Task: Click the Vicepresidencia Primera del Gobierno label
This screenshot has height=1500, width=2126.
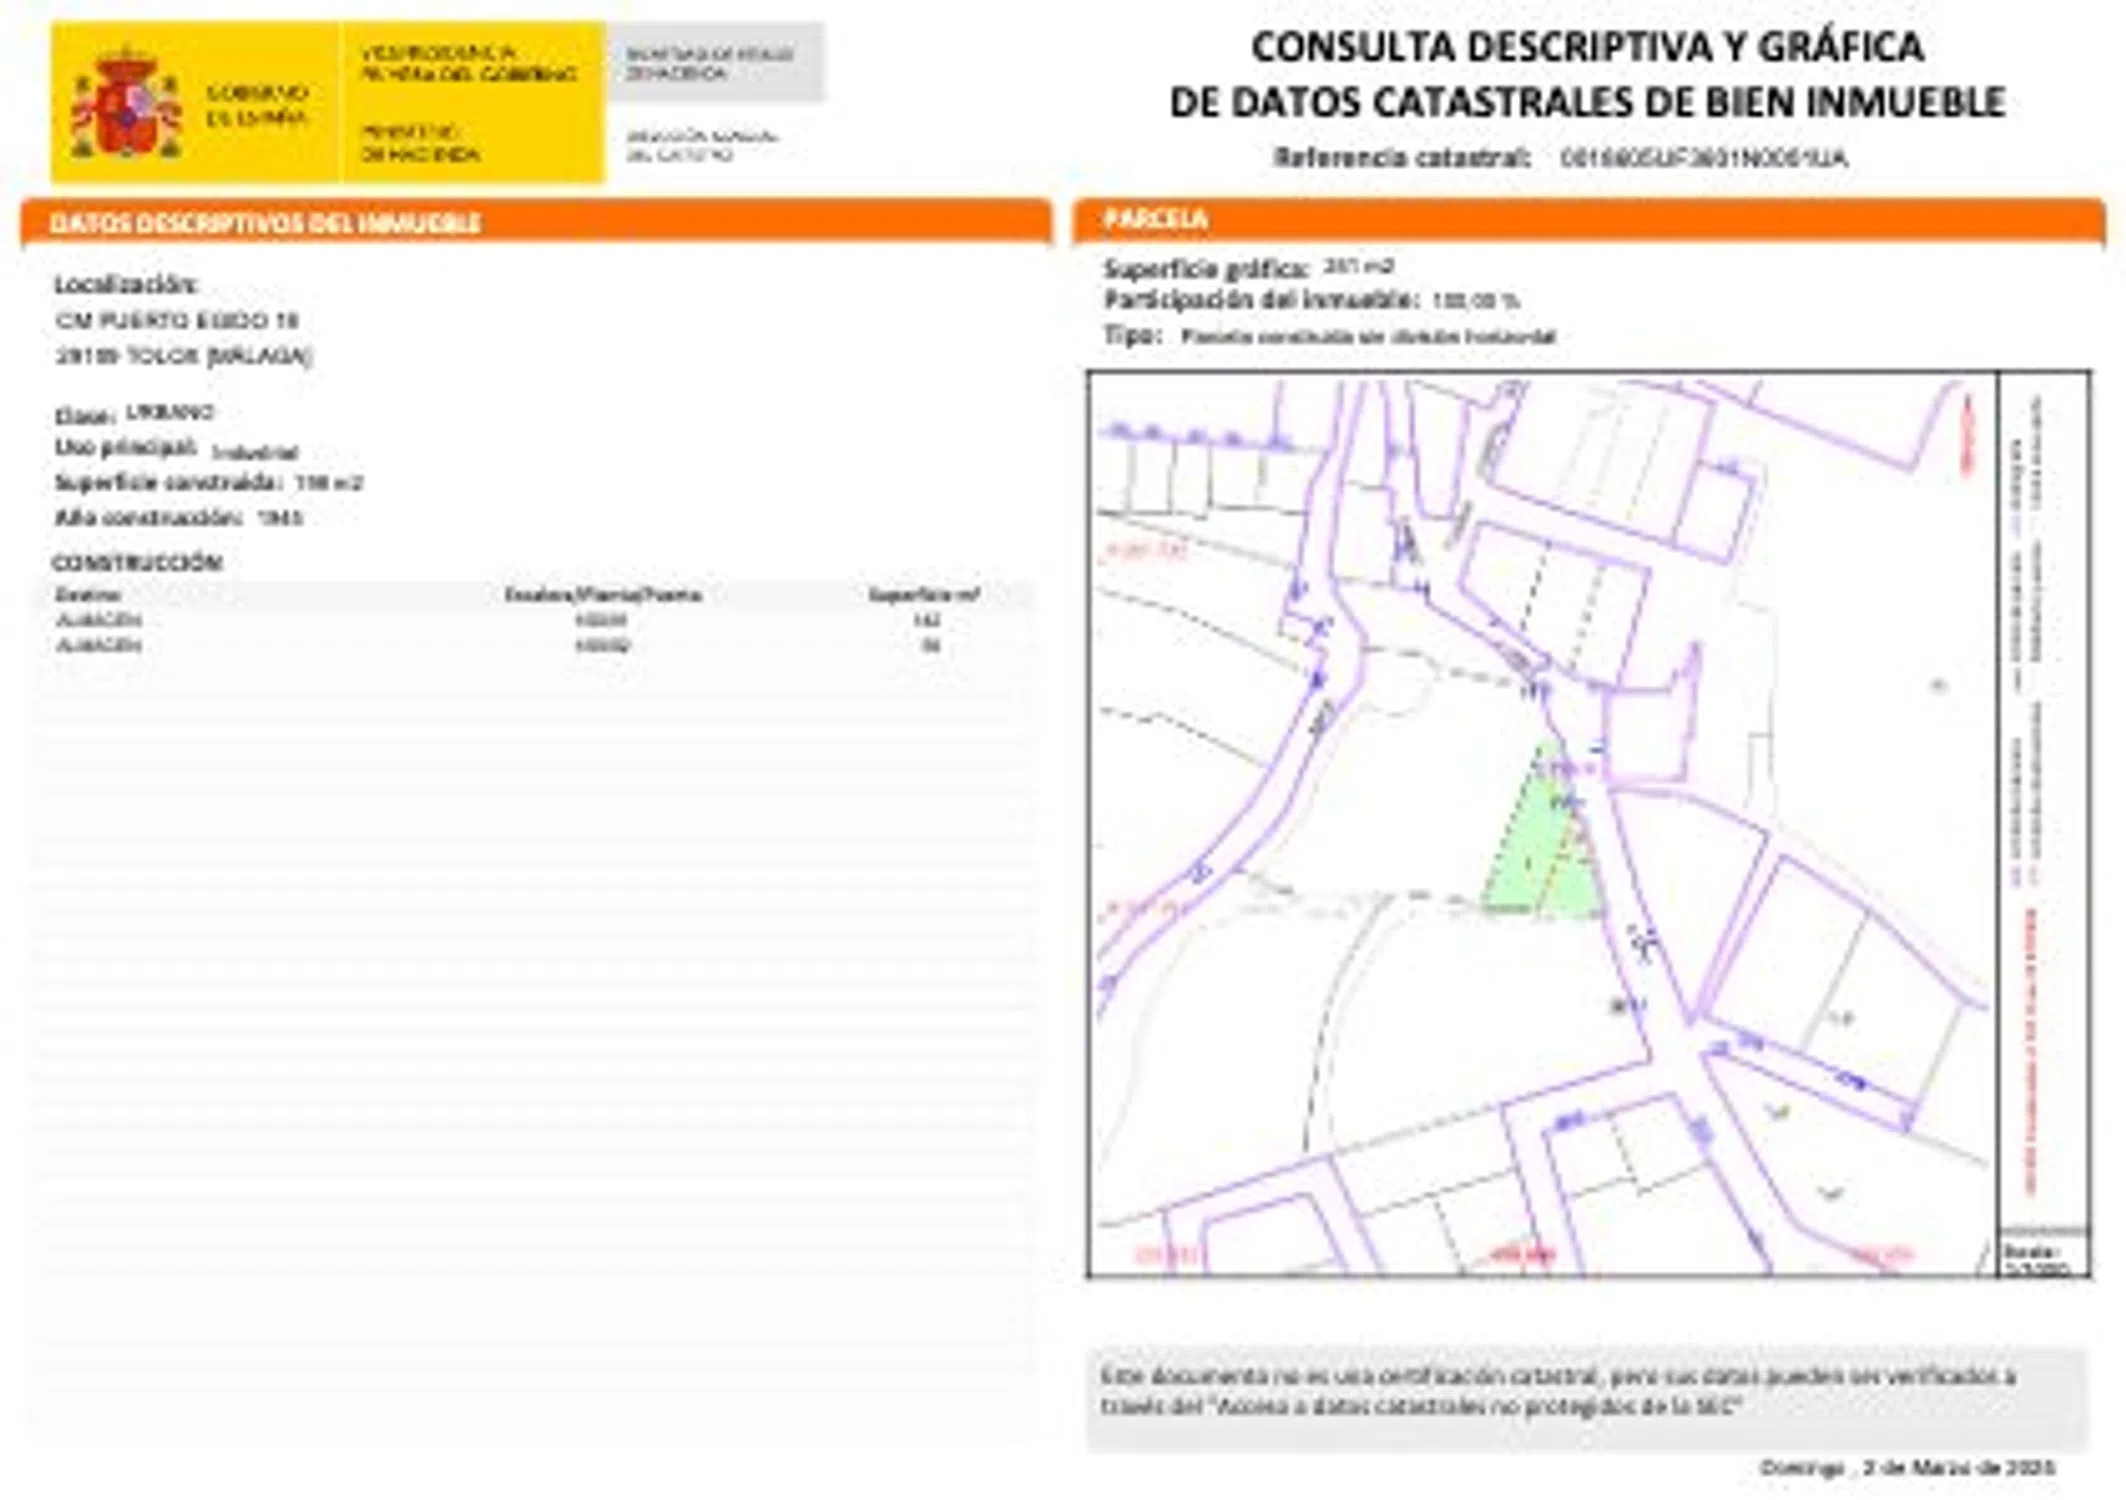Action: pos(468,63)
